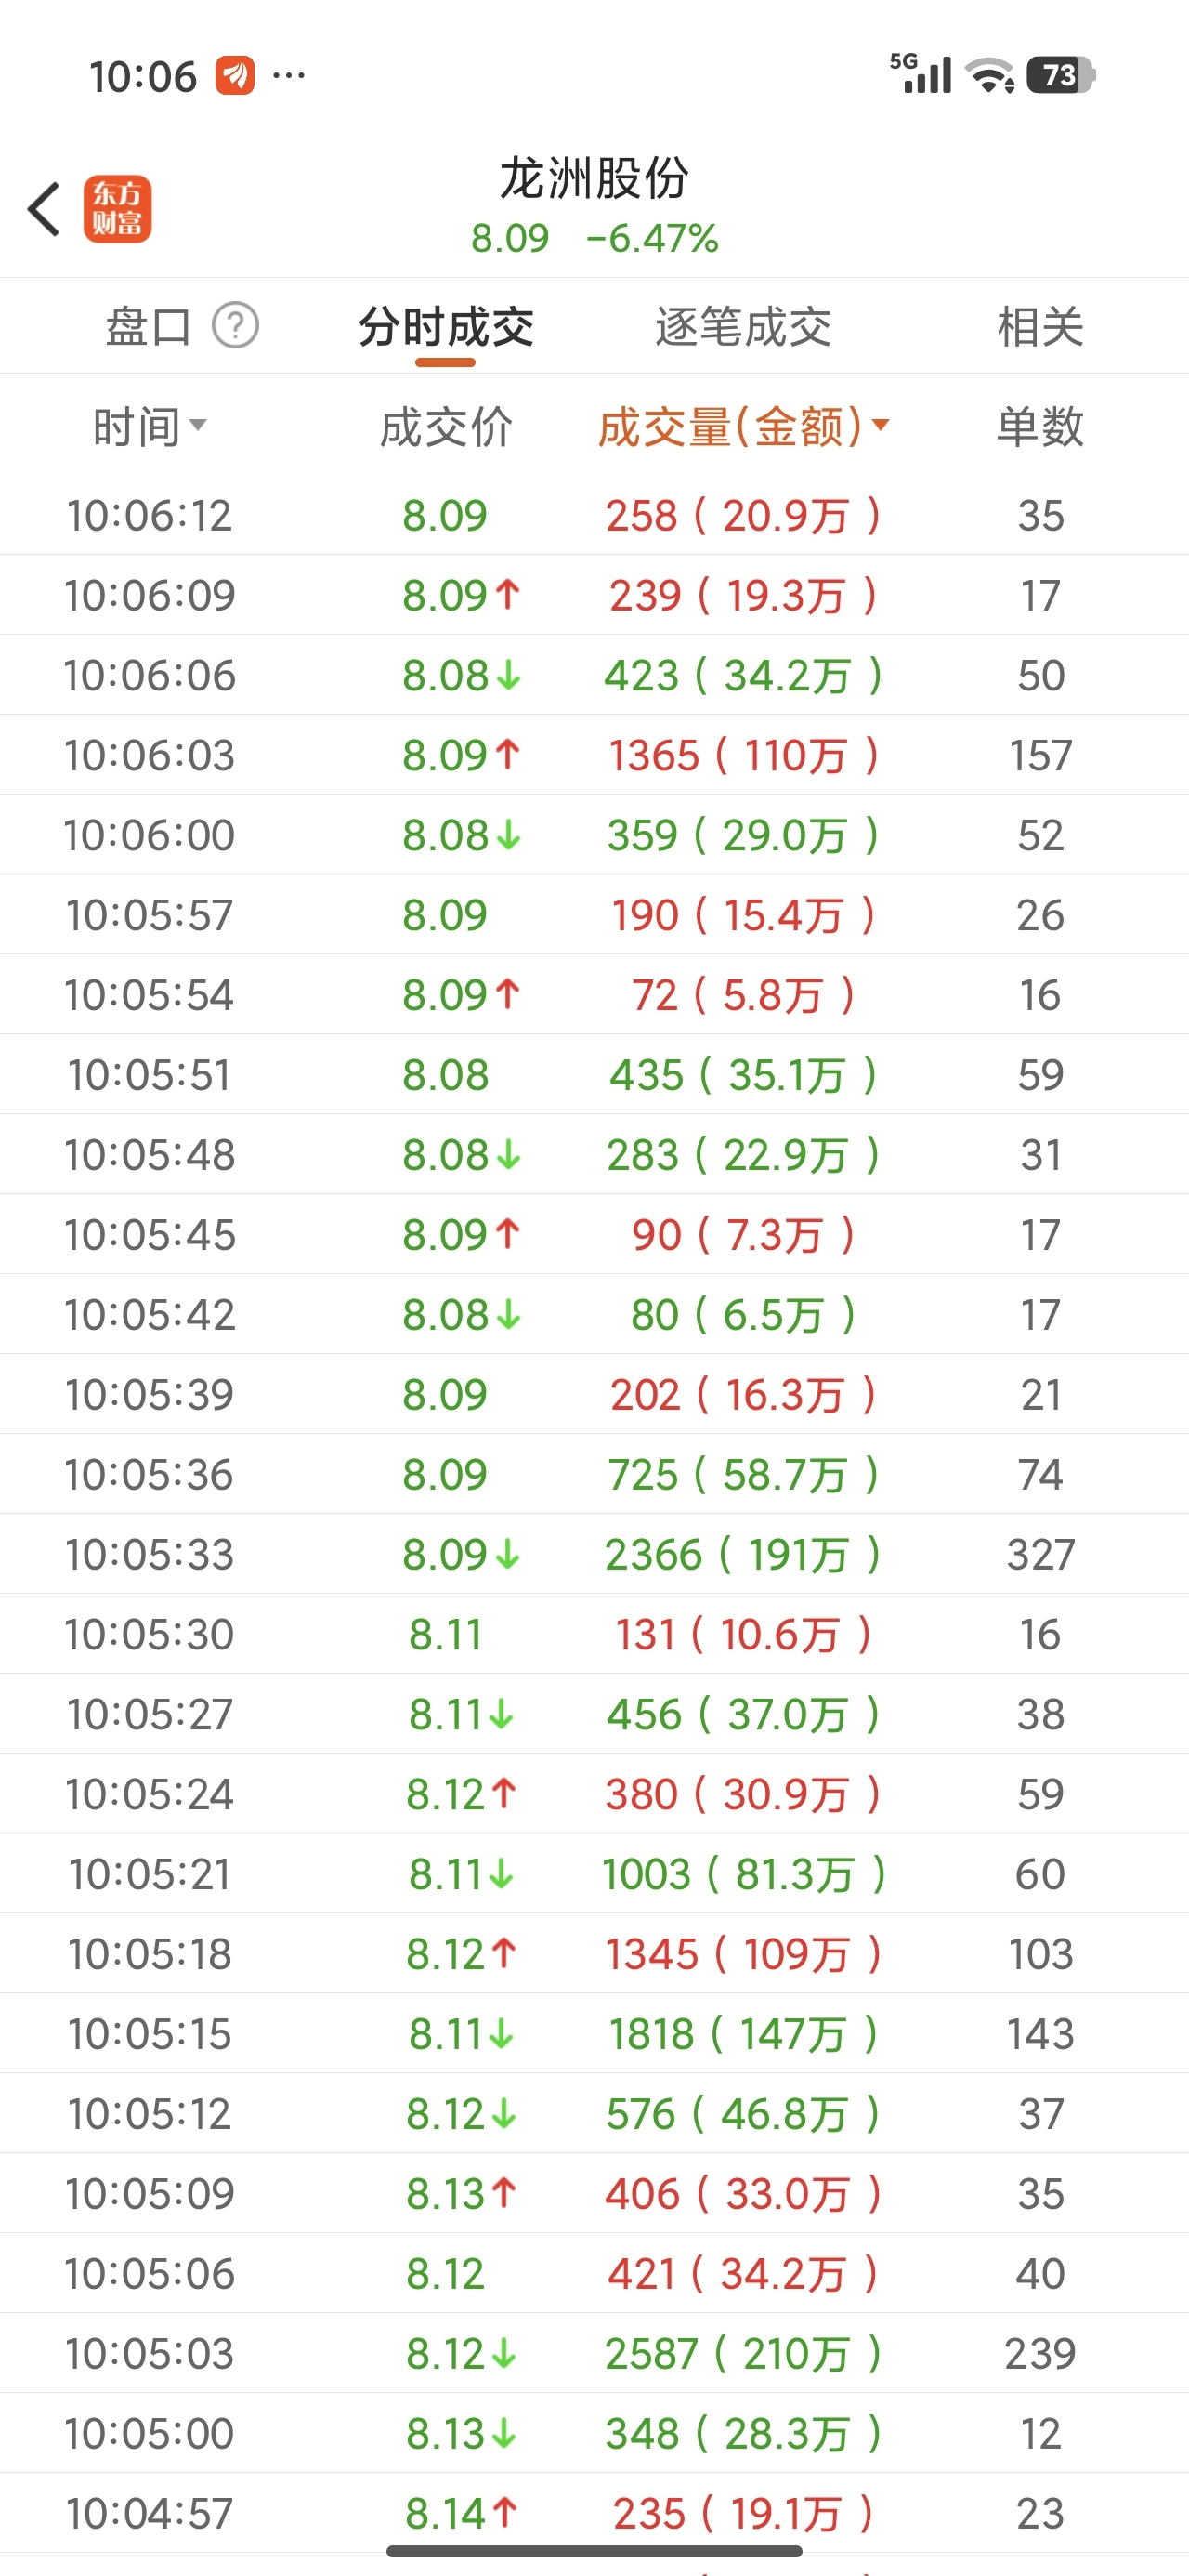Screen dimensions: 1189x2576
Task: Tap the 5G signal strength icon
Action: 921,74
